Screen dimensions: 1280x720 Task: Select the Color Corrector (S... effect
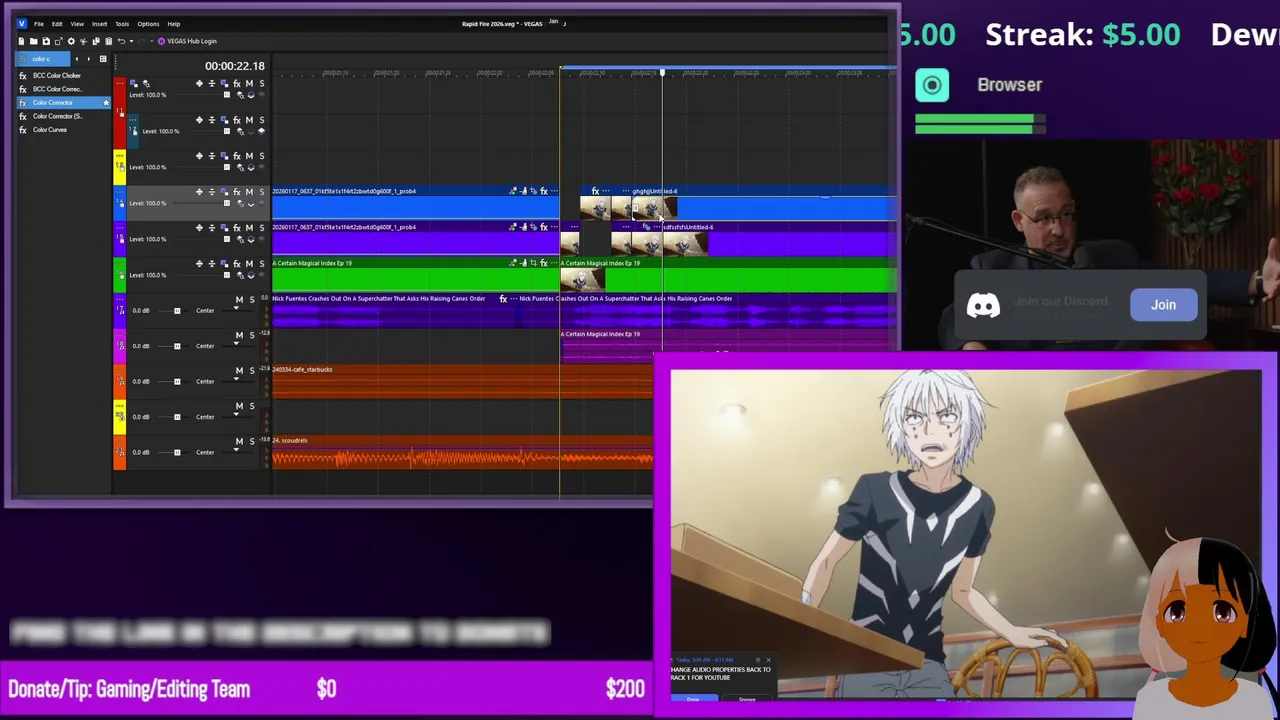point(57,116)
